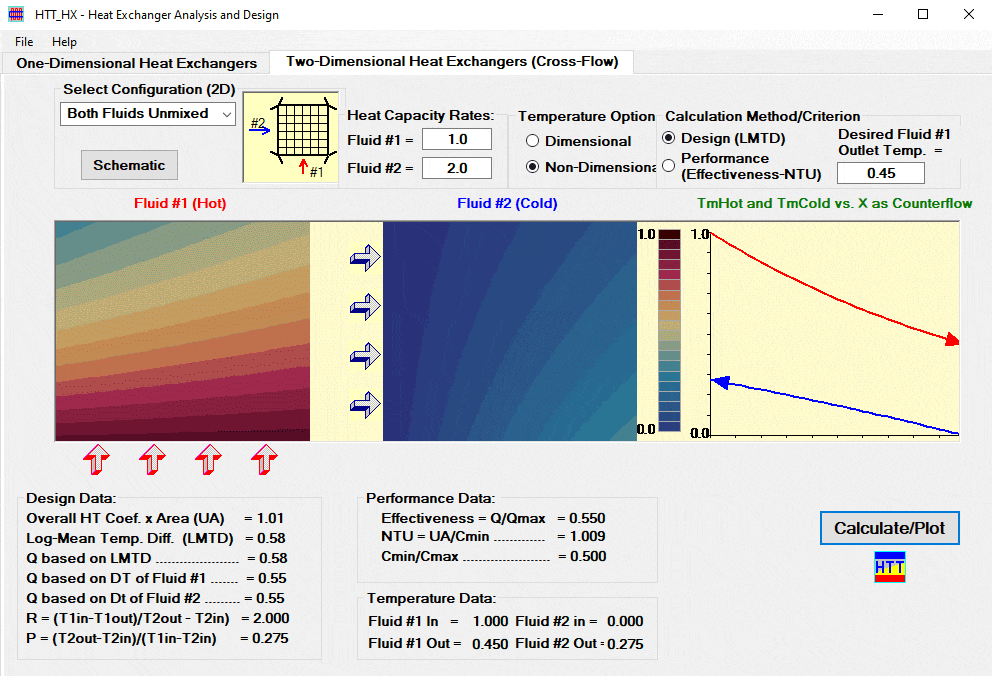The width and height of the screenshot is (992, 676).
Task: Click the leftmost red Fluid #1 flow arrow
Action: 96,461
